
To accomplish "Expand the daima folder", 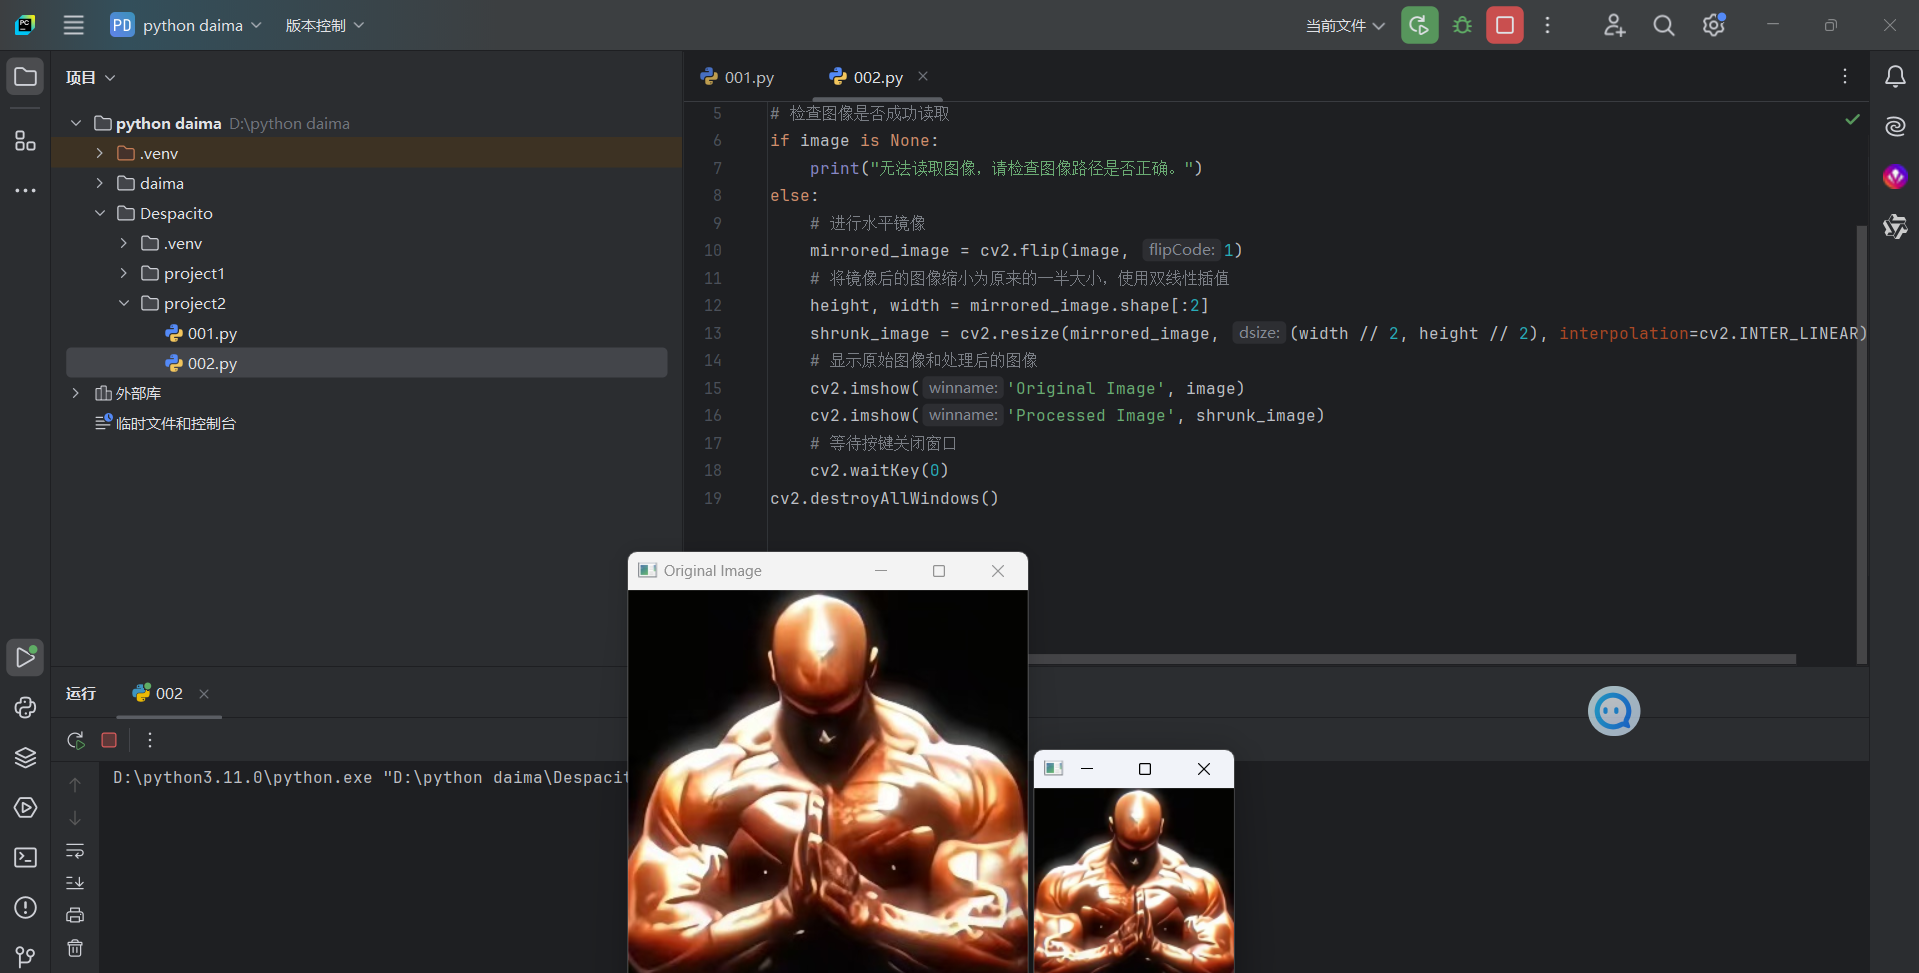I will [x=100, y=183].
